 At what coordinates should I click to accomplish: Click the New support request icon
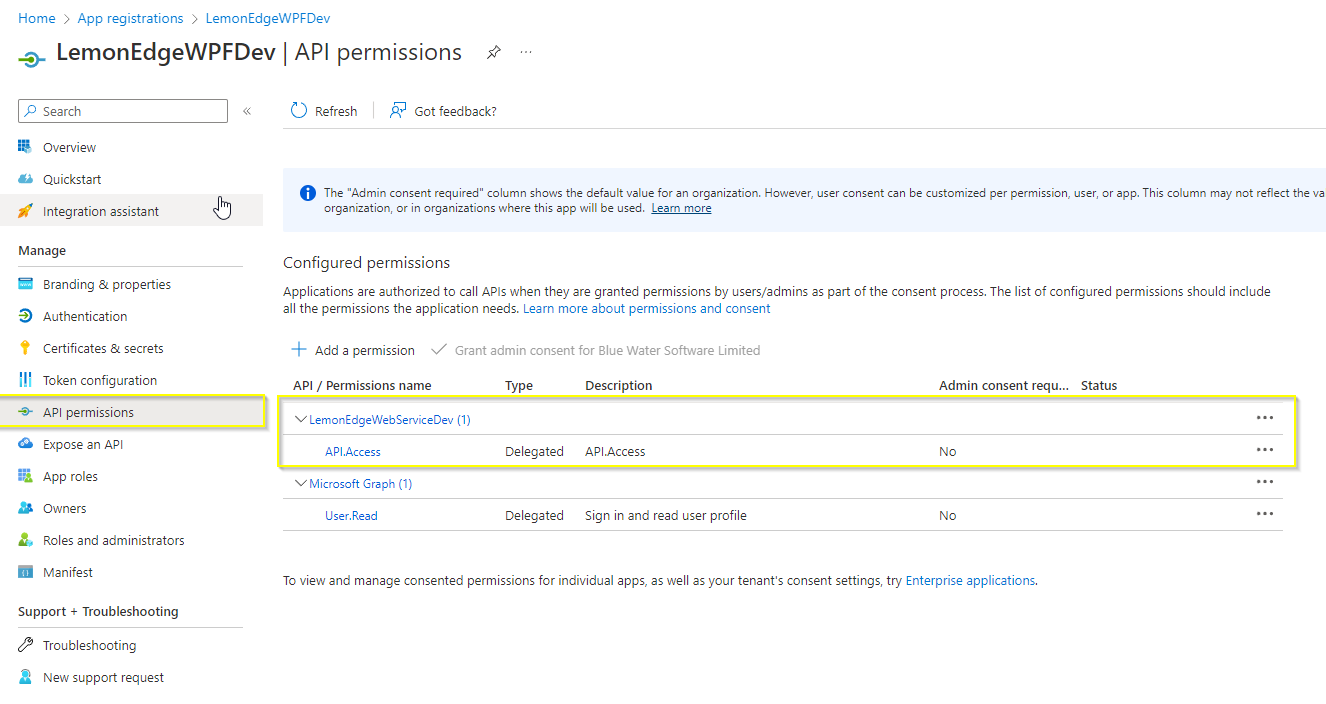pyautogui.click(x=26, y=677)
